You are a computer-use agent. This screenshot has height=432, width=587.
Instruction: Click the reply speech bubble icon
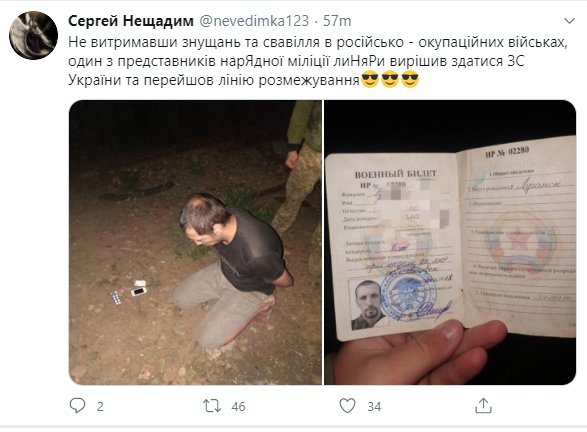click(77, 406)
